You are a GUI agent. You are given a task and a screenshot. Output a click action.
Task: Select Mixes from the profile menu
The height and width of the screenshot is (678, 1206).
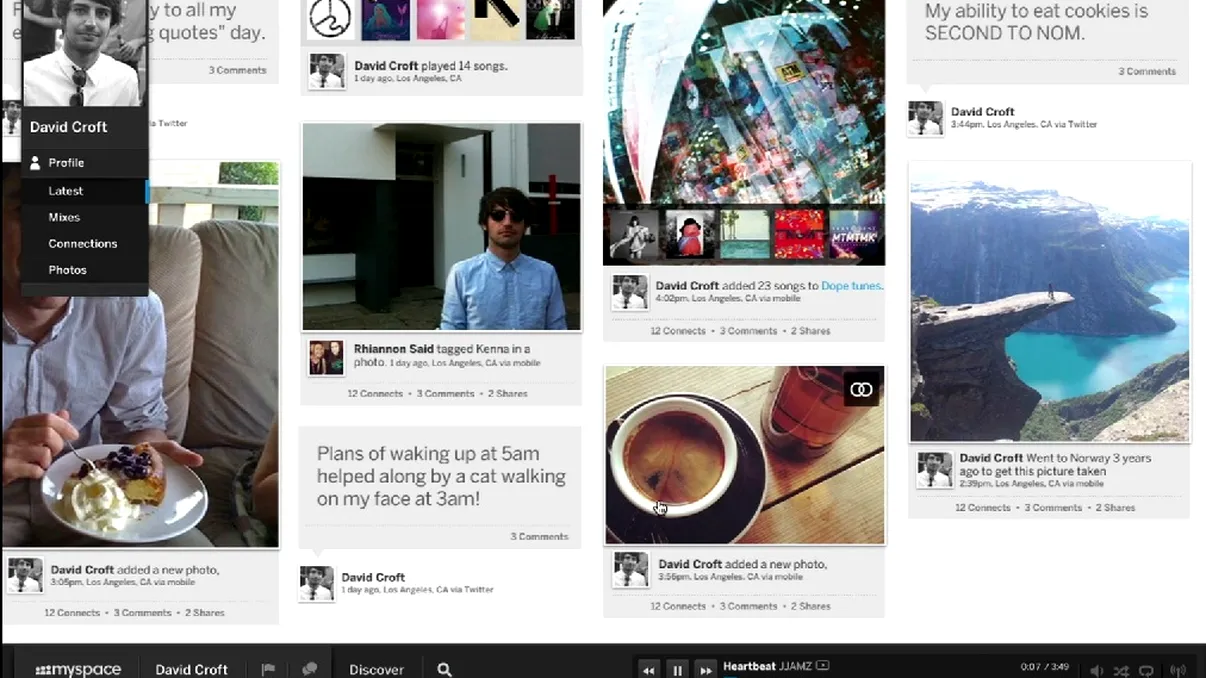pos(64,217)
